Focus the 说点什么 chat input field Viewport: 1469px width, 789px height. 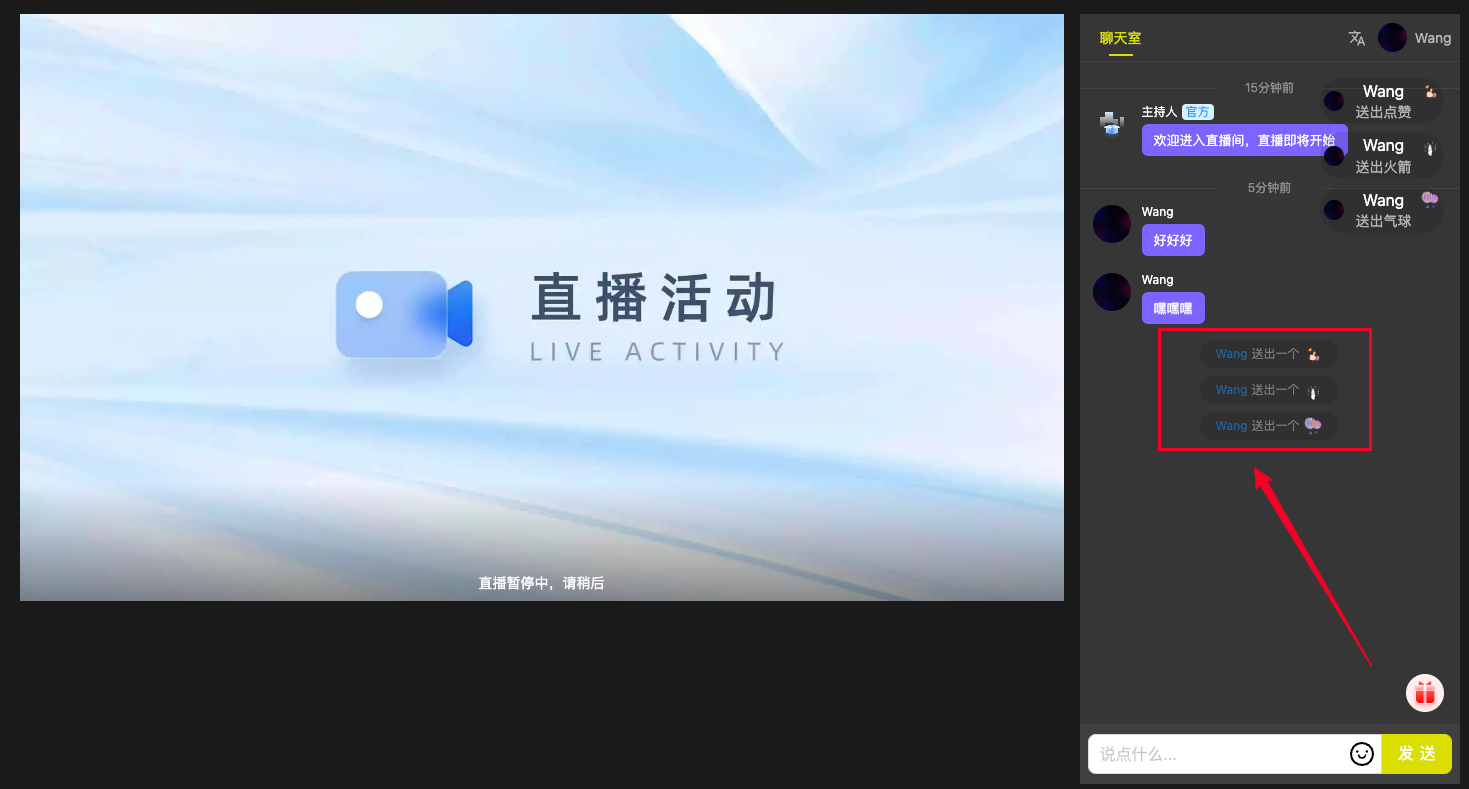[1218, 754]
